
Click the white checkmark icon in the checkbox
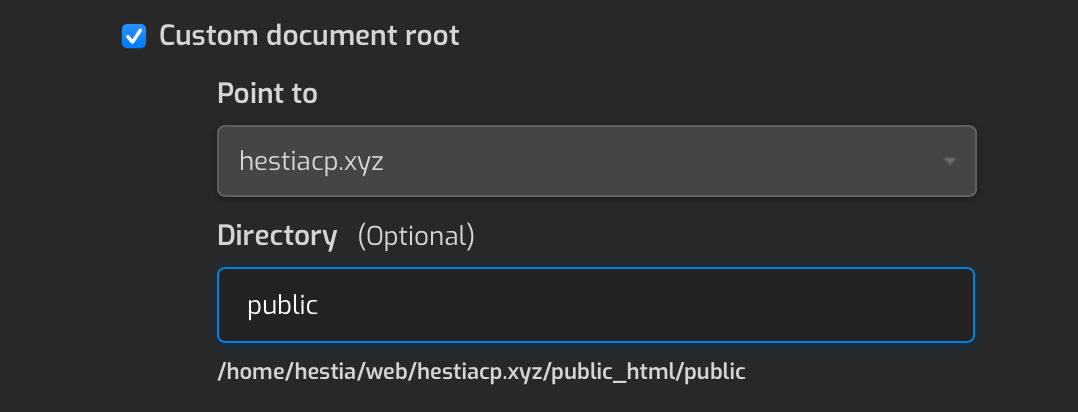click(133, 37)
